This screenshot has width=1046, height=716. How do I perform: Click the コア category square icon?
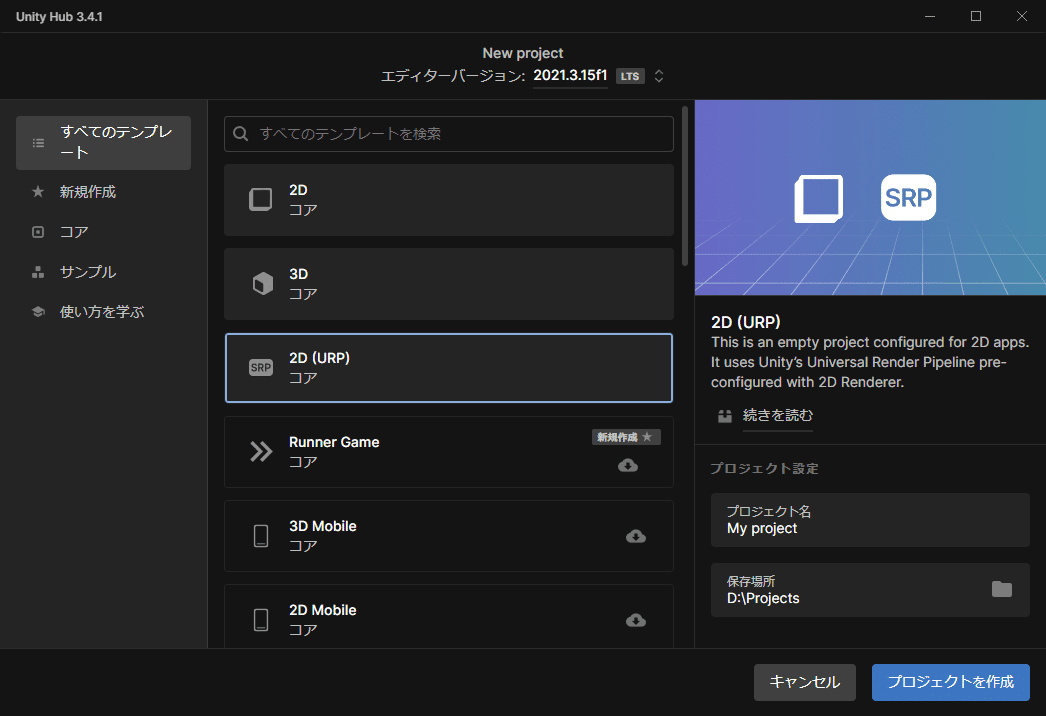point(38,232)
